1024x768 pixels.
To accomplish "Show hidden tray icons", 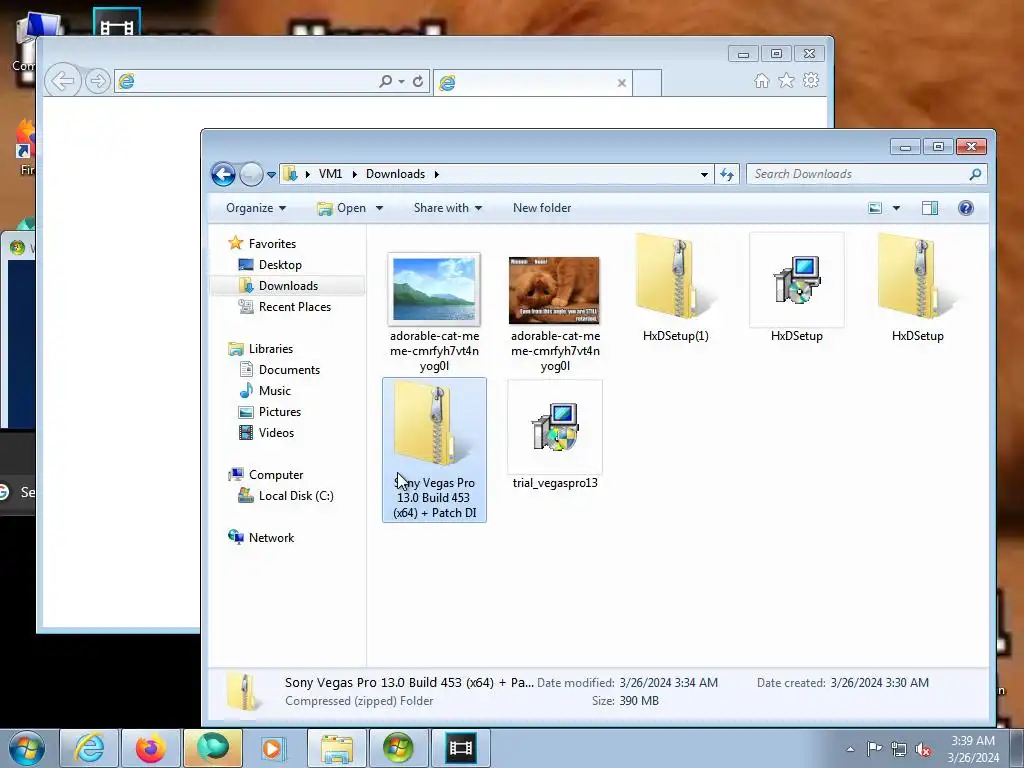I will click(x=850, y=749).
